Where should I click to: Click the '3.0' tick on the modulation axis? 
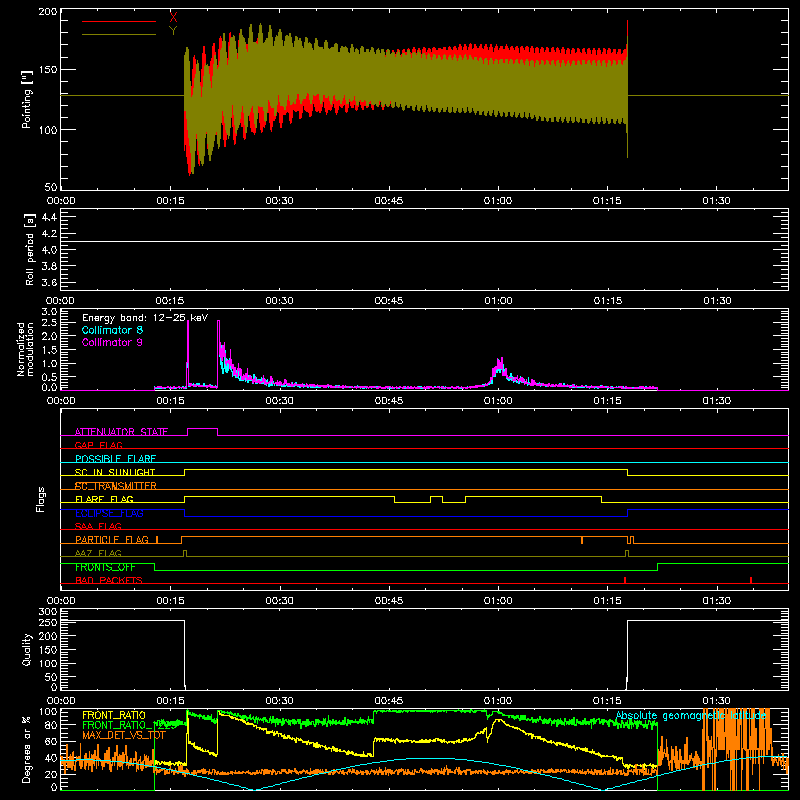pyautogui.click(x=49, y=311)
